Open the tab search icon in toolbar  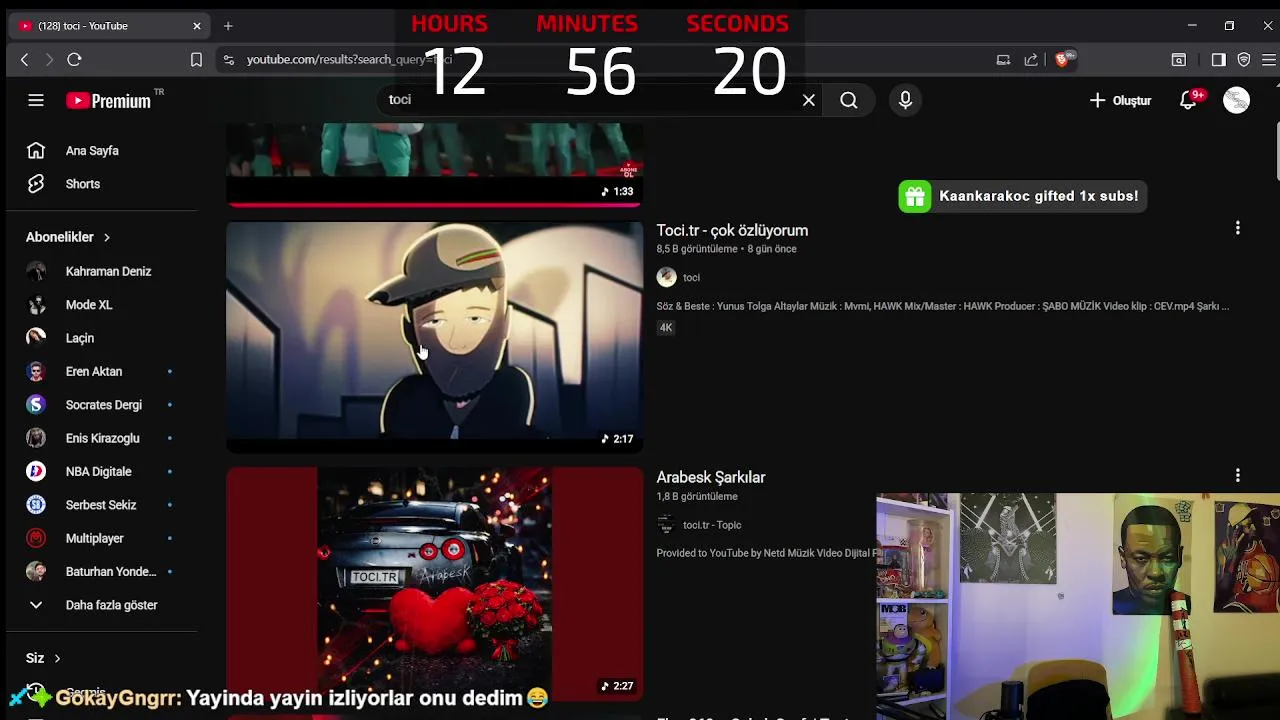pos(1179,60)
